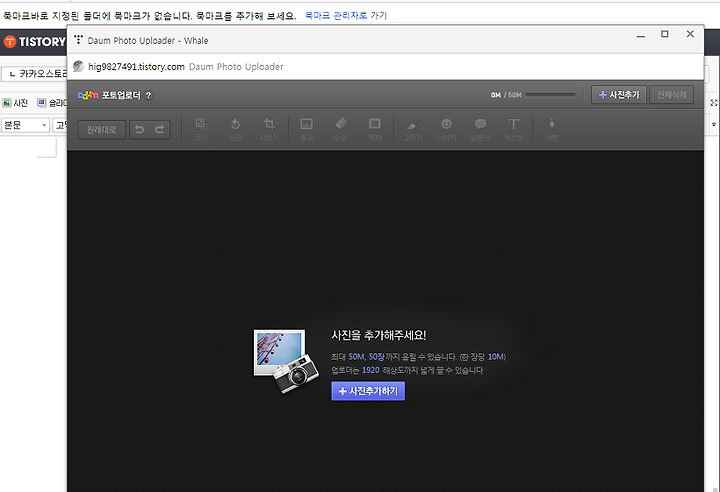This screenshot has height=492, width=720.
Task: Open the 액자 (frame) tool
Action: (375, 129)
